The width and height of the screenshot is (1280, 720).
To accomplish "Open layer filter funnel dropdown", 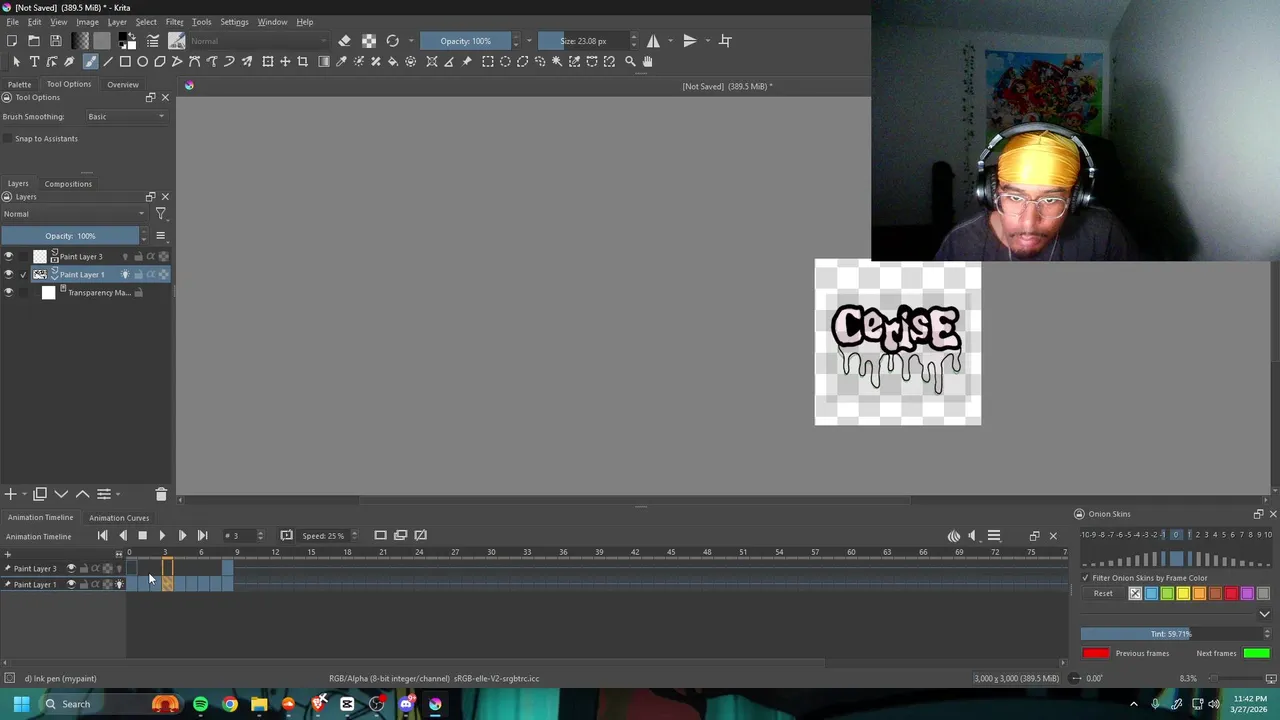I will coord(161,214).
